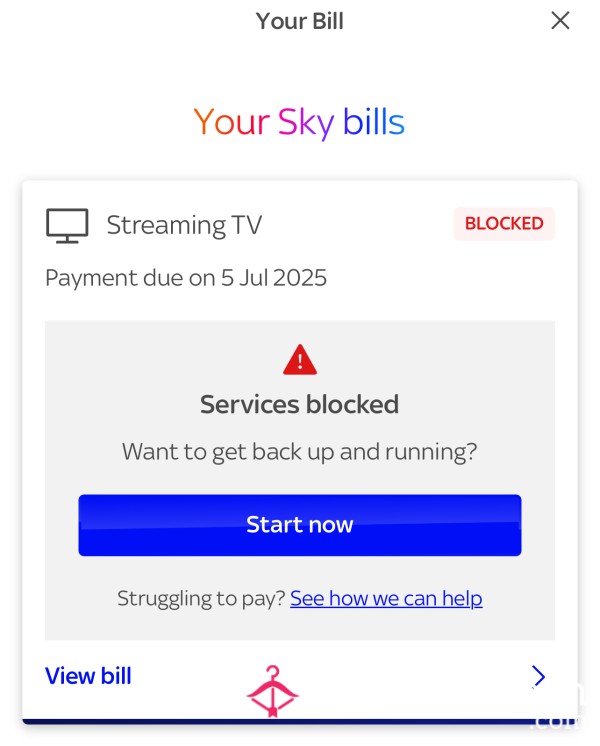Open the See how we can help link
600x746 pixels.
[x=386, y=599]
